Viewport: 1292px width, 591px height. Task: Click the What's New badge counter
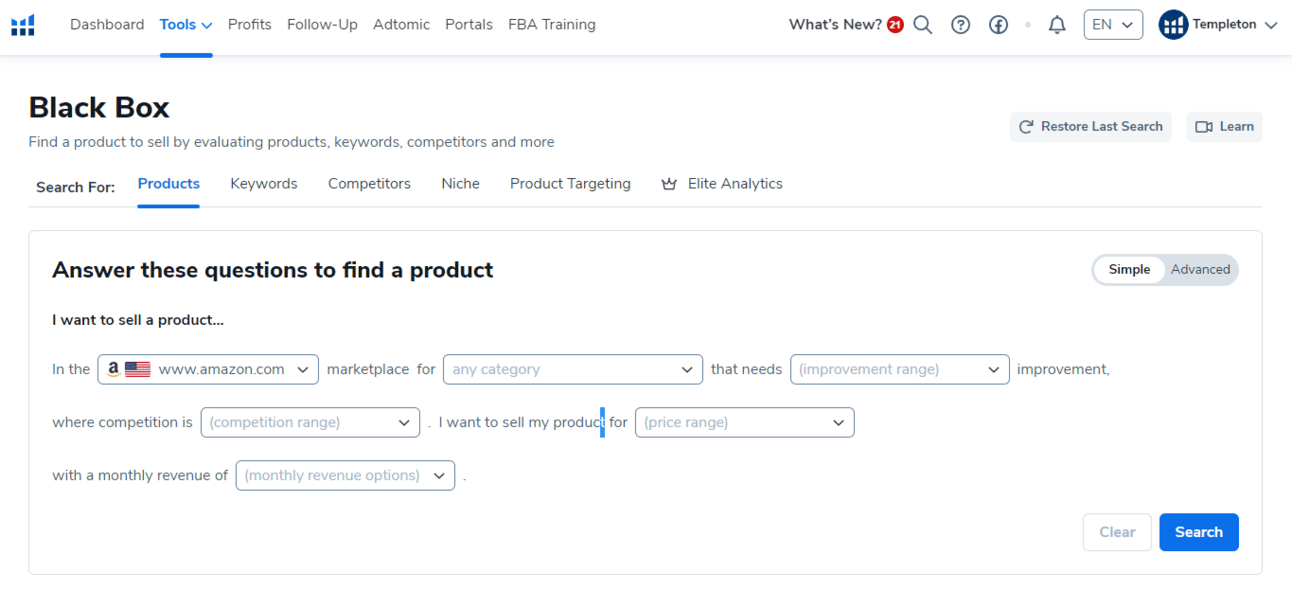pyautogui.click(x=895, y=25)
